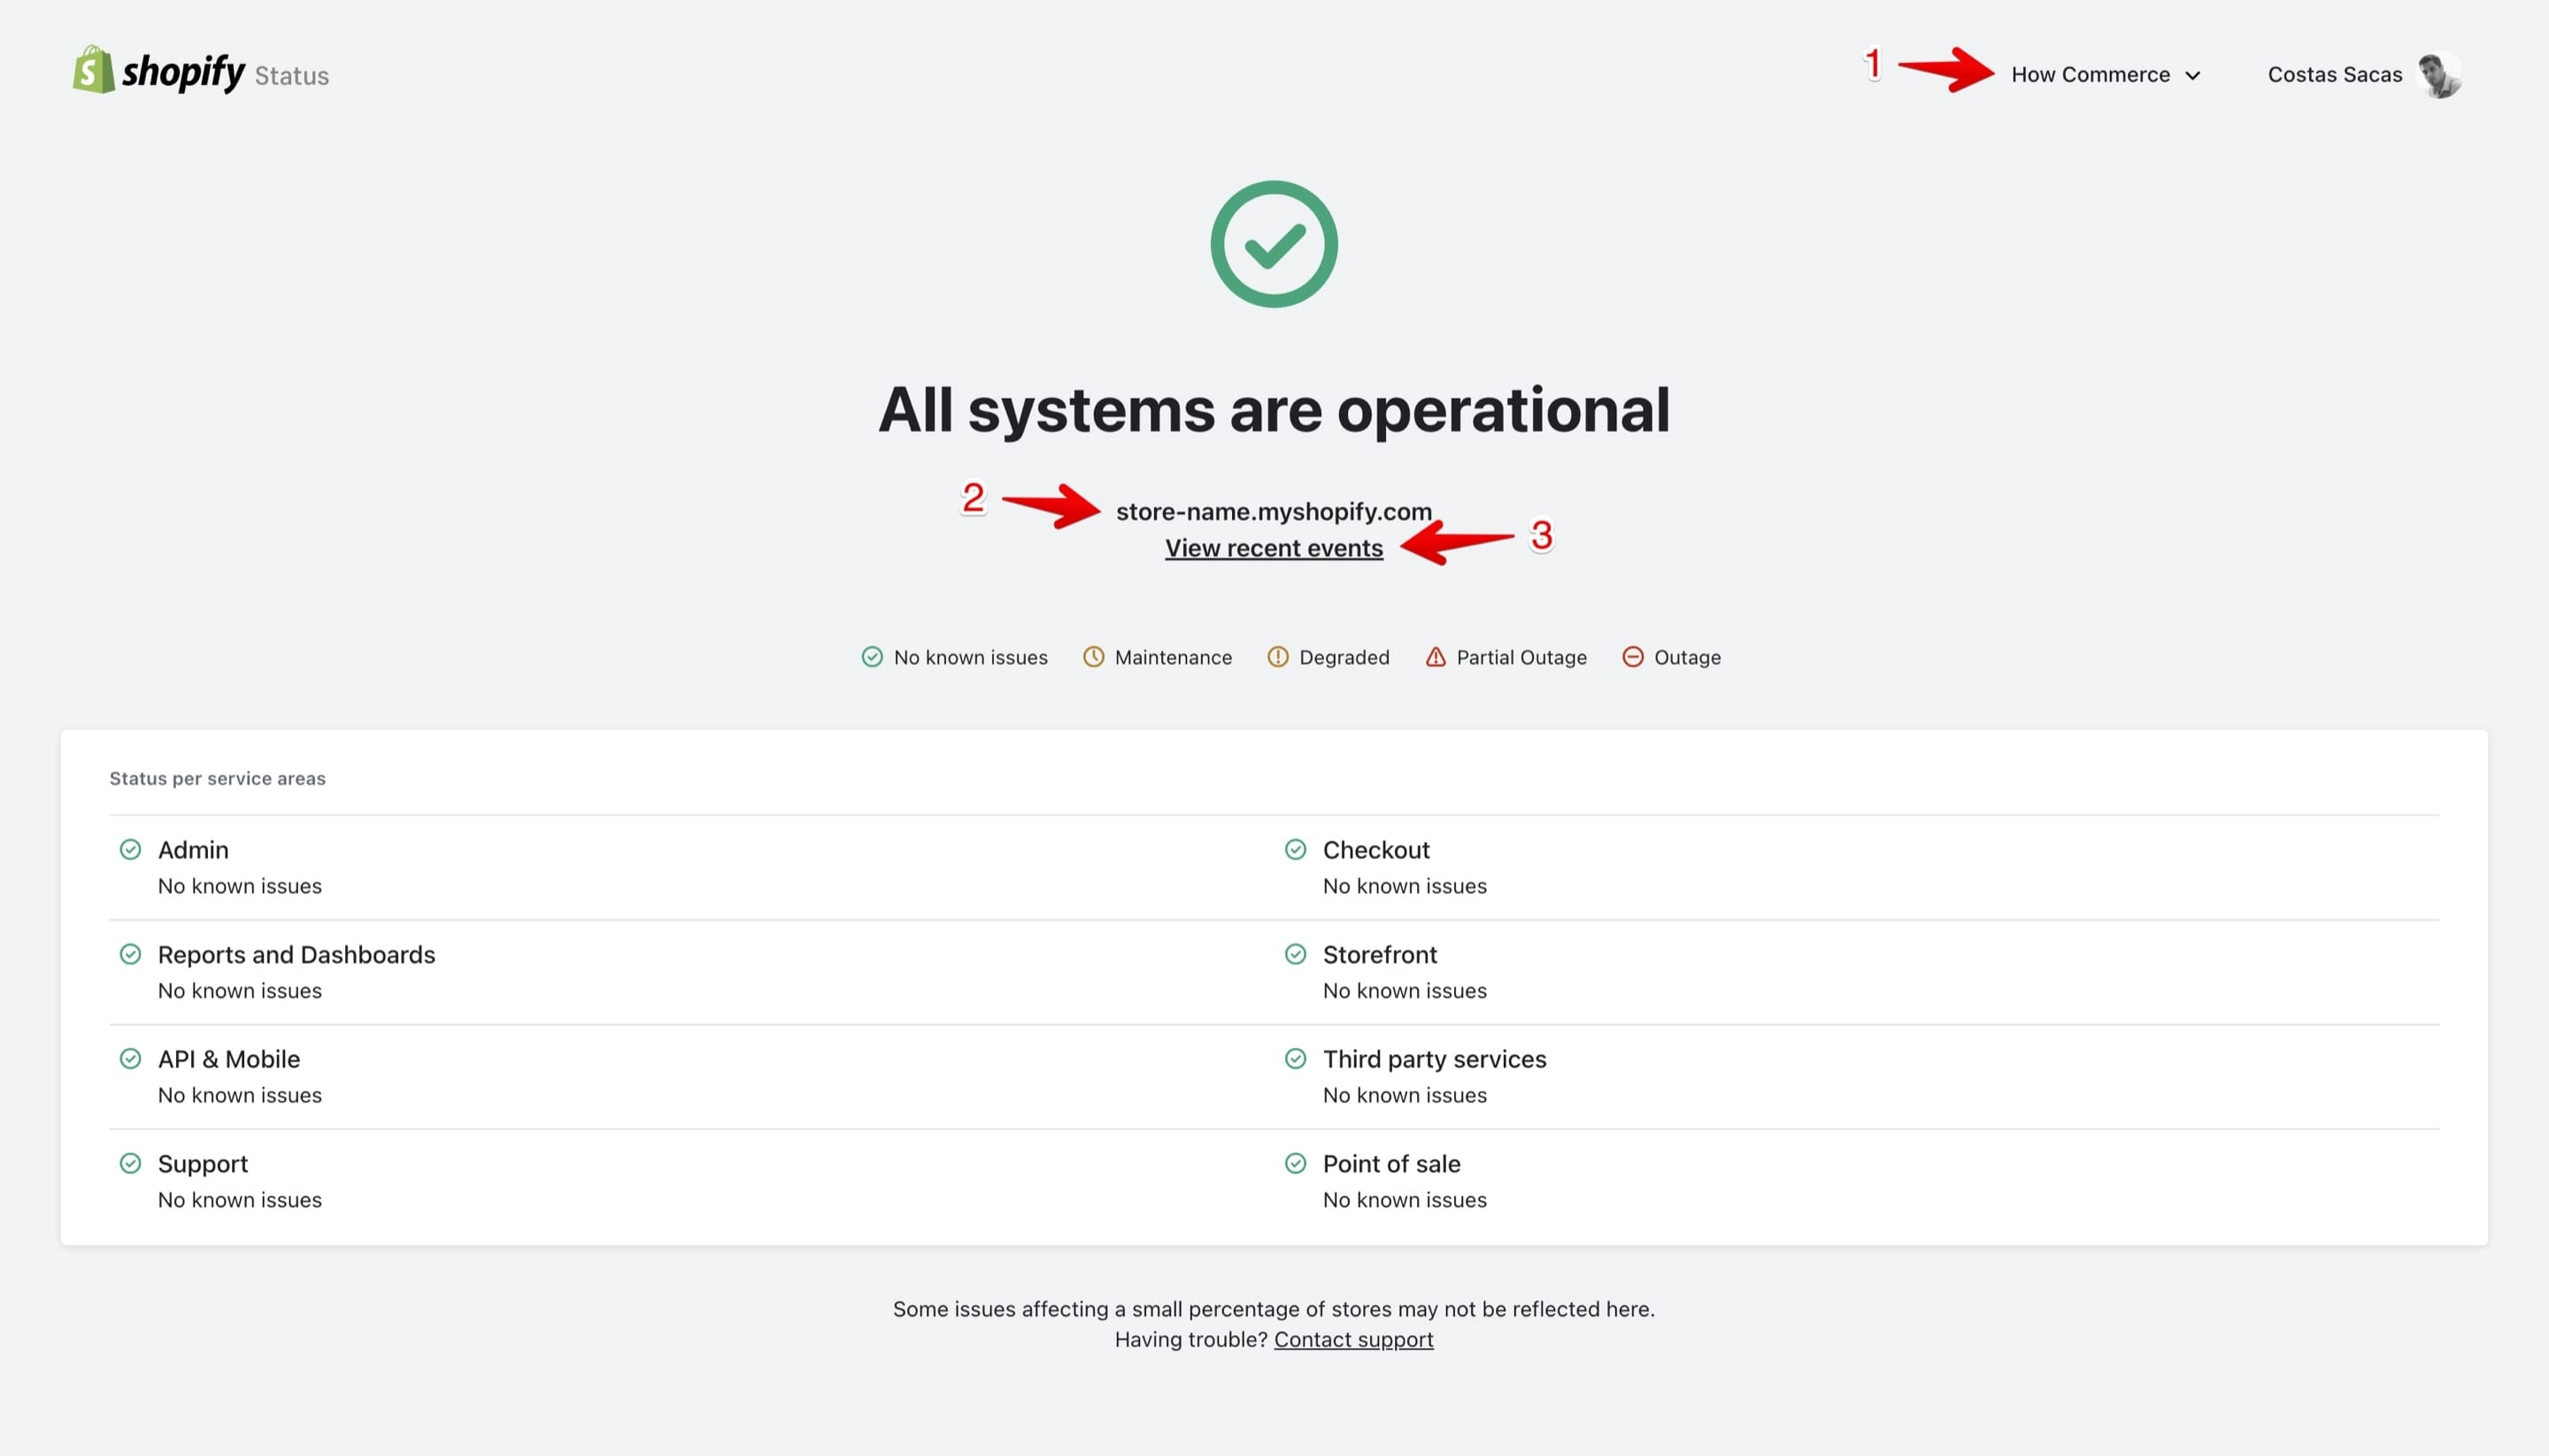The height and width of the screenshot is (1456, 2549).
Task: Click the Admin status check icon
Action: [130, 849]
